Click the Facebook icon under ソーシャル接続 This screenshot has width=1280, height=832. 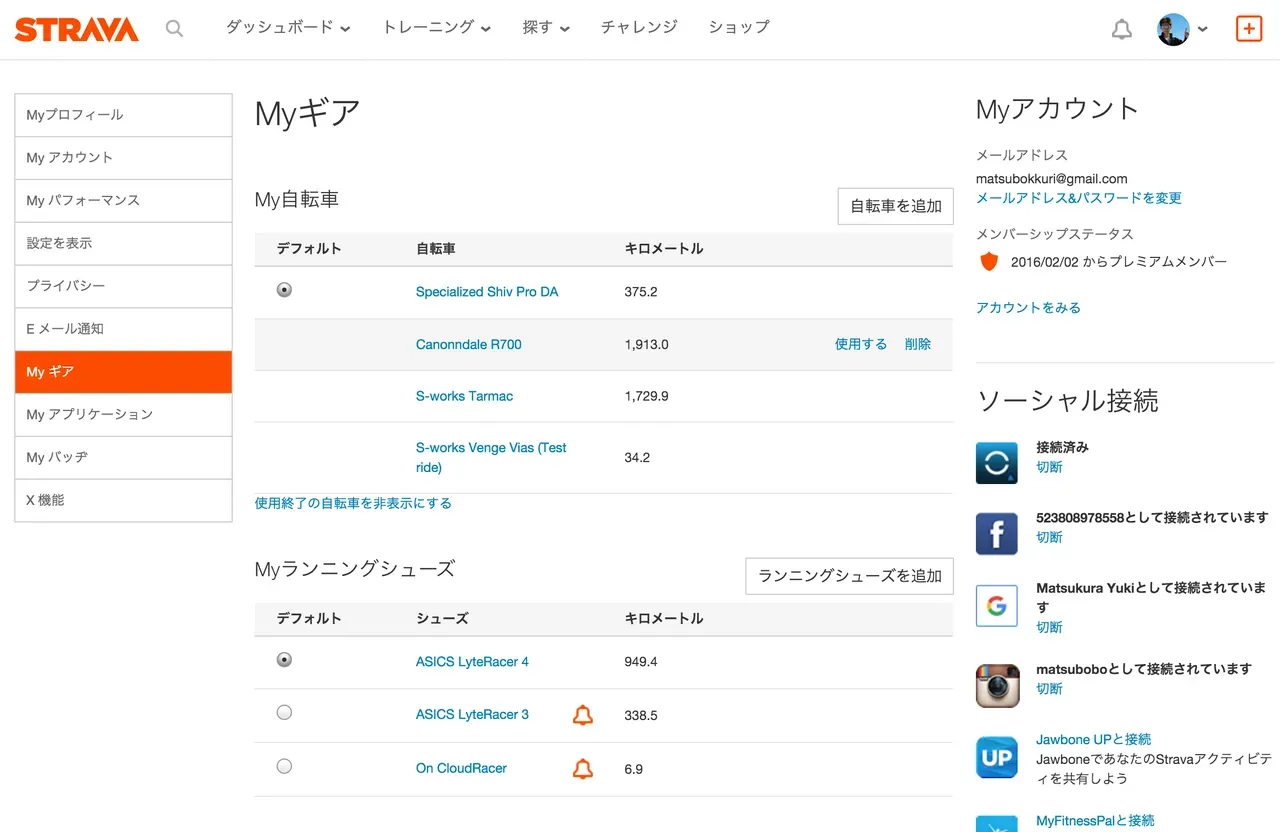996,533
